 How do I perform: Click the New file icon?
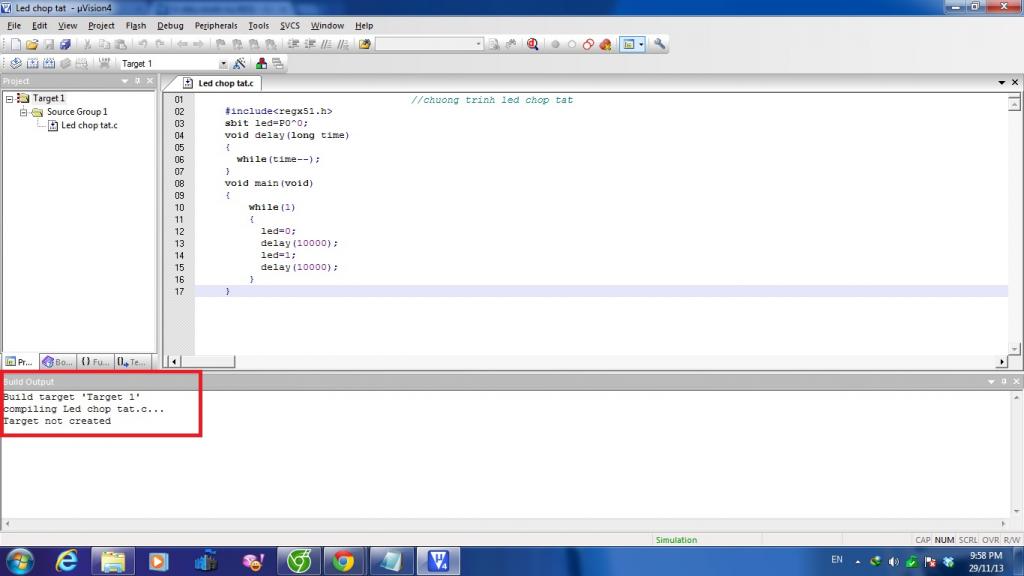point(15,44)
